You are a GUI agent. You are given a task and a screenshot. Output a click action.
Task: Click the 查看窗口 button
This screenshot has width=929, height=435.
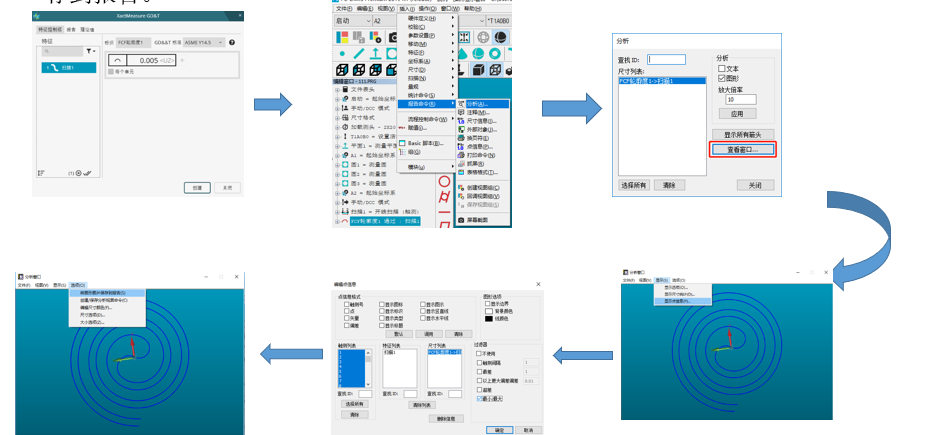click(x=742, y=149)
